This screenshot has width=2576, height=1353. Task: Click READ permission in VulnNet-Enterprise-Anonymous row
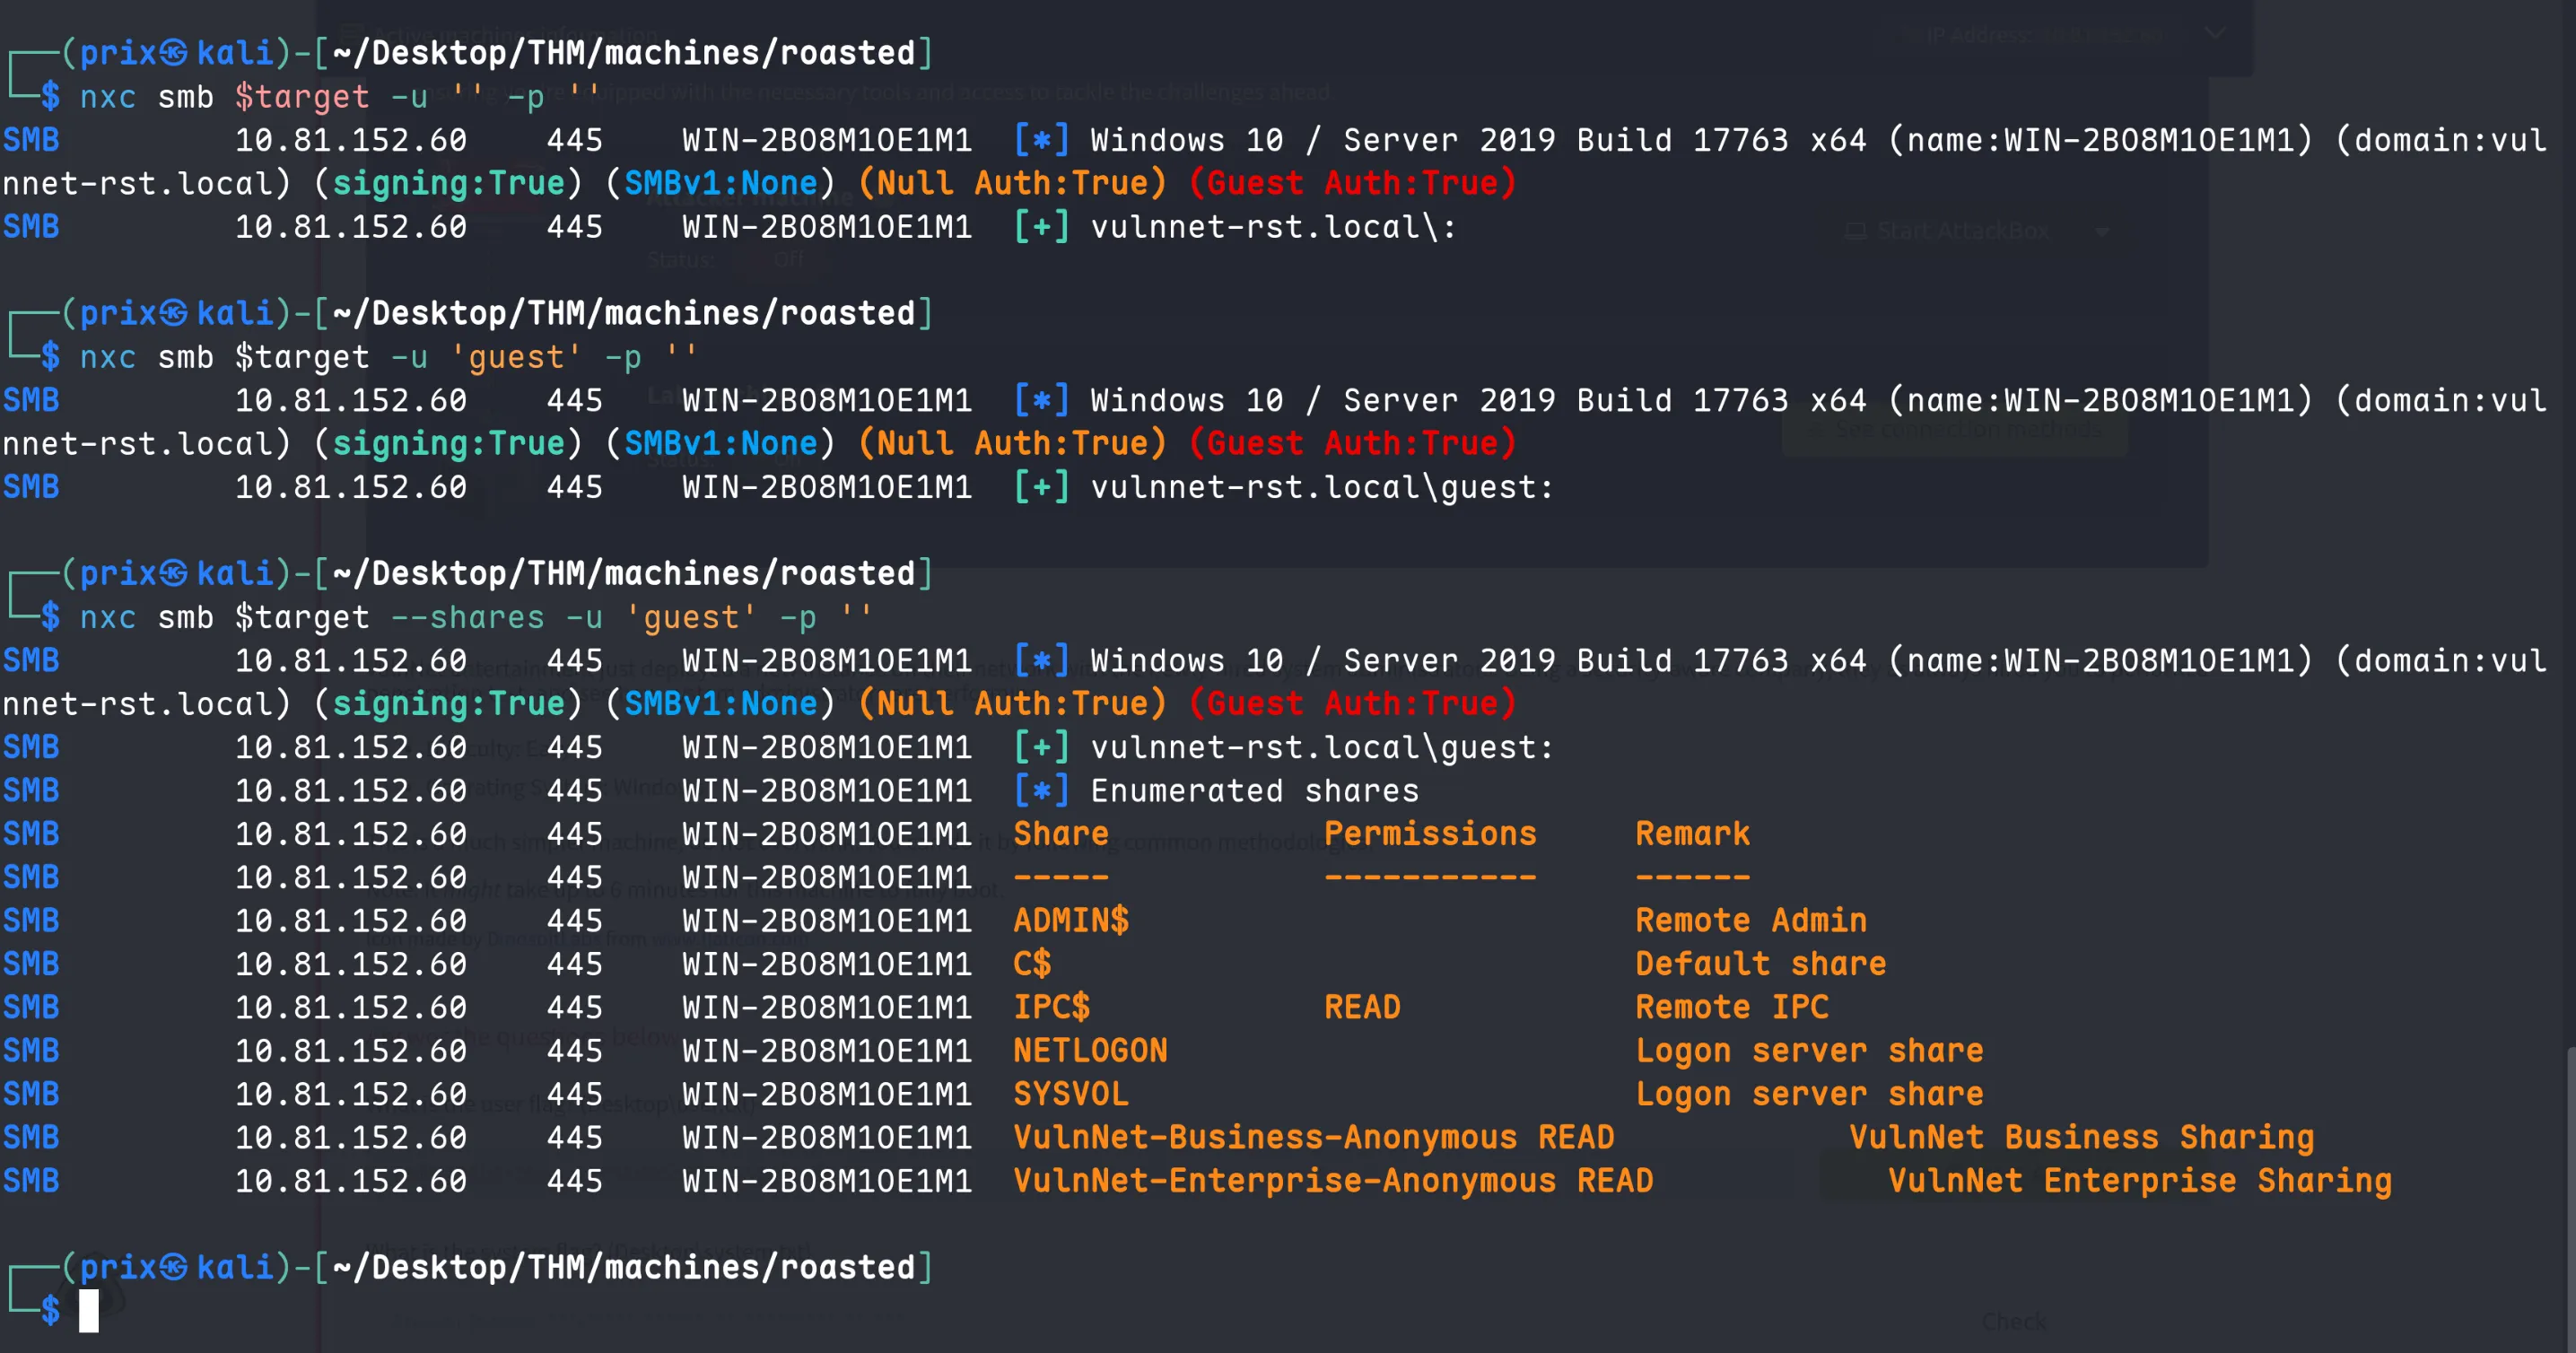tap(1615, 1180)
